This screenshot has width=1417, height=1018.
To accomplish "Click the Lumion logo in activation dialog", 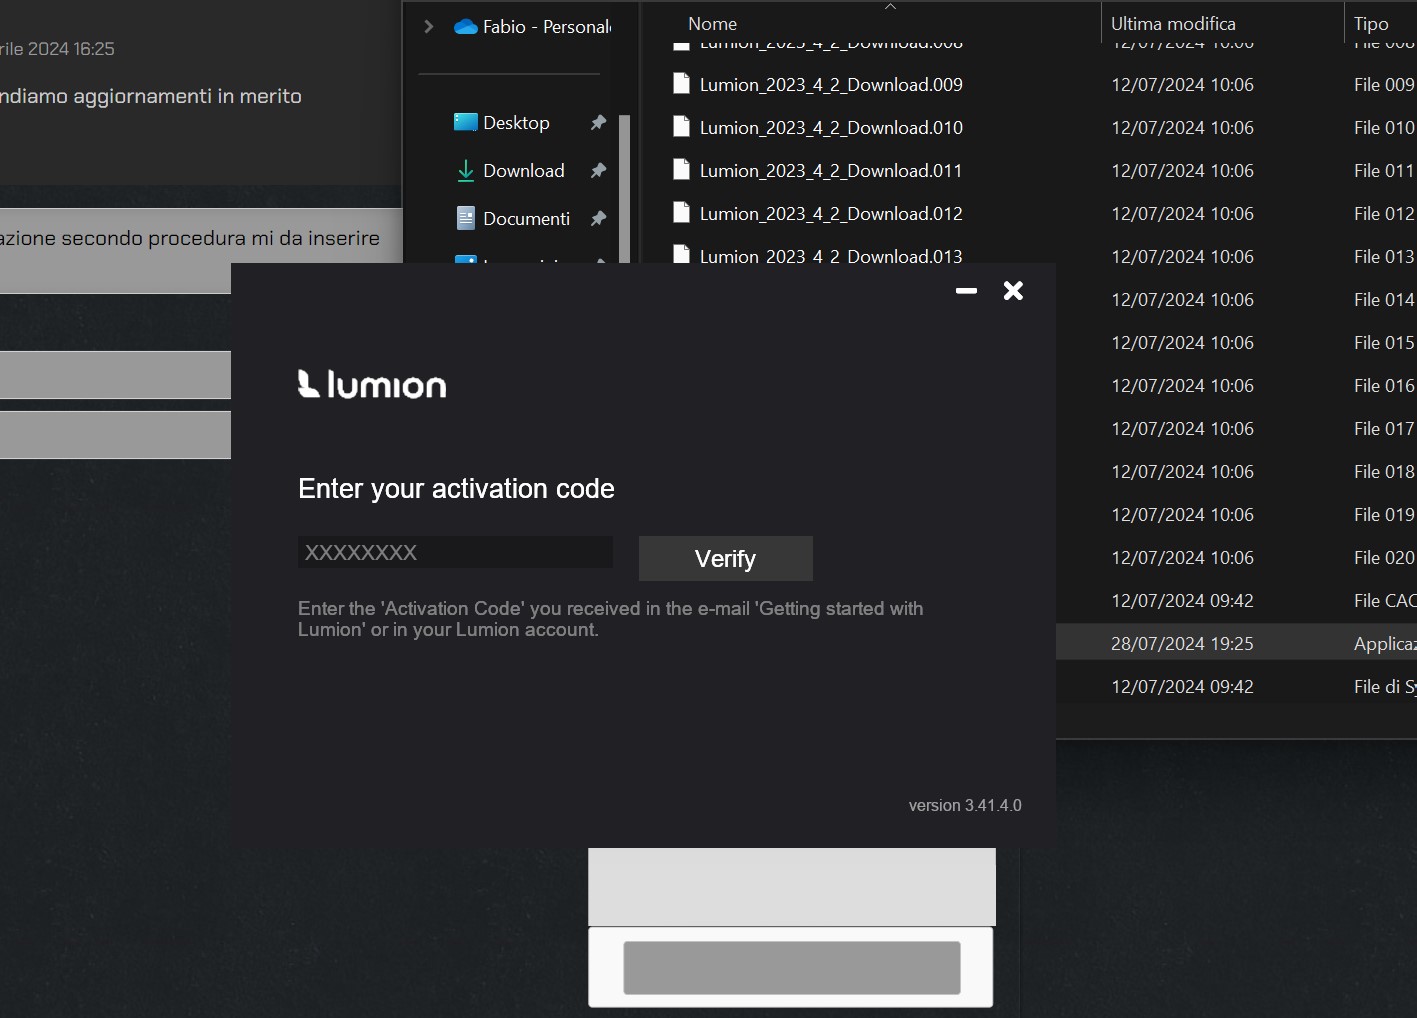I will pos(372,384).
